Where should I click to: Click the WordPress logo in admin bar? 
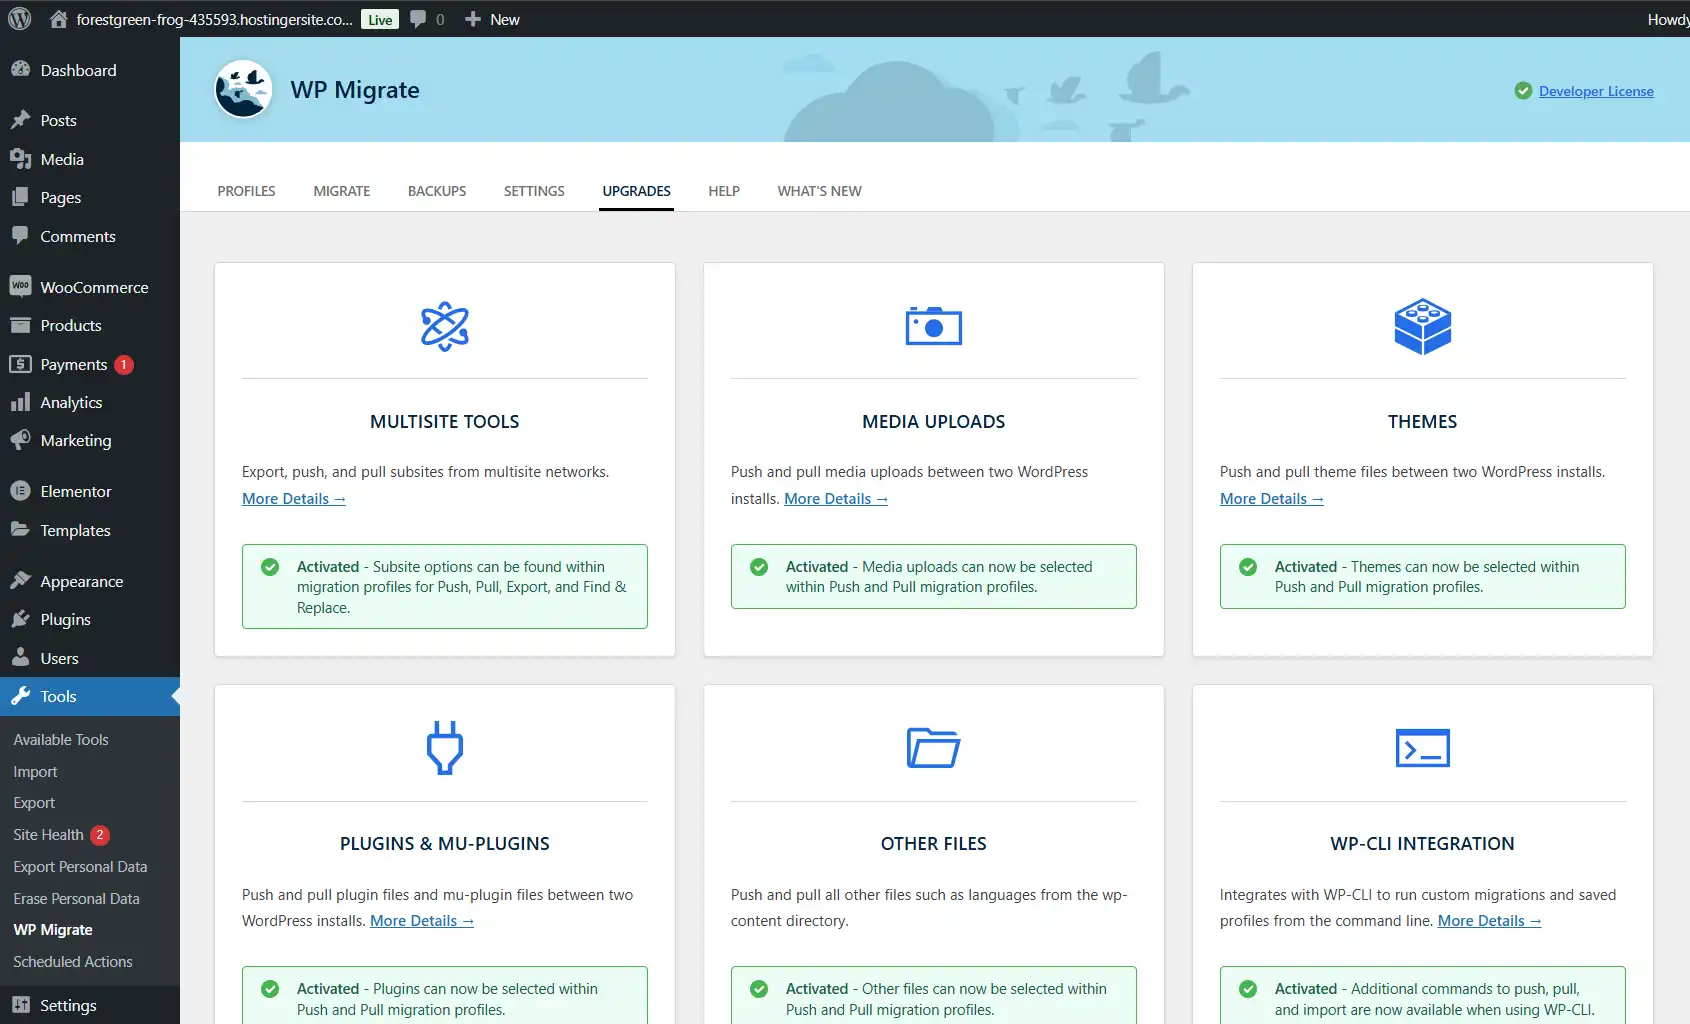point(19,19)
